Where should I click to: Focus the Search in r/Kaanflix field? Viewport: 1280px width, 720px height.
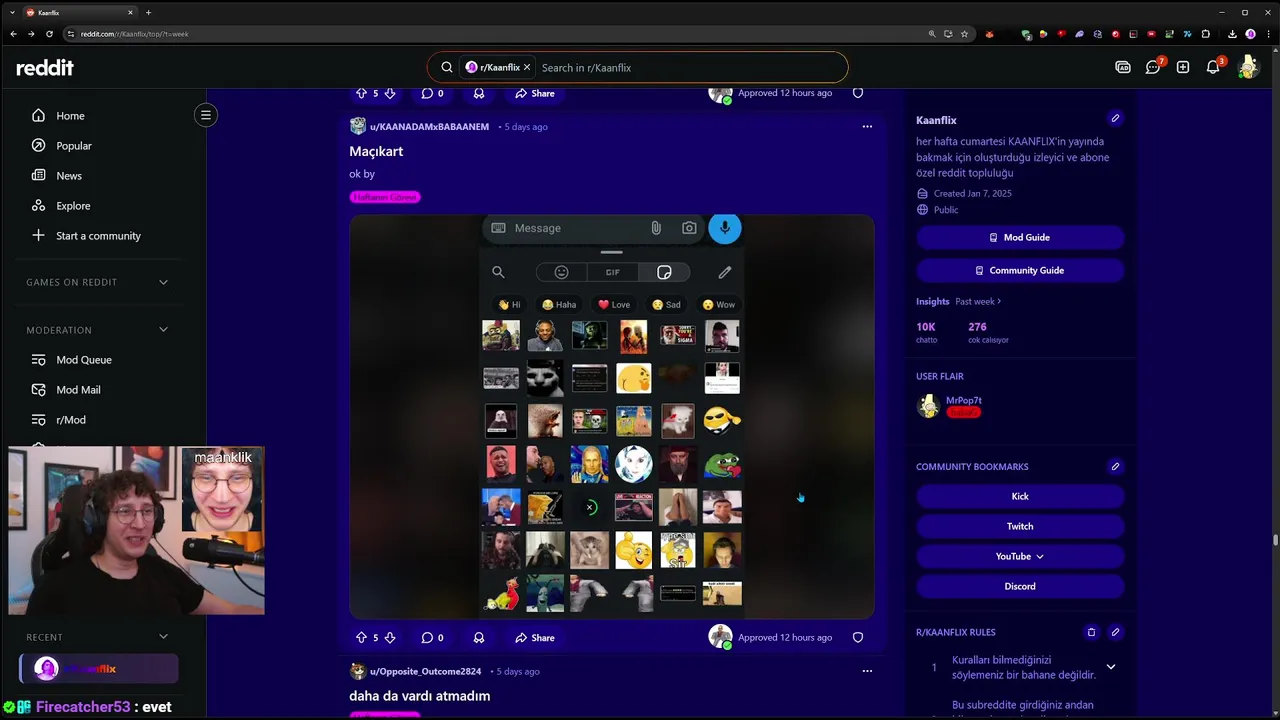coord(690,68)
